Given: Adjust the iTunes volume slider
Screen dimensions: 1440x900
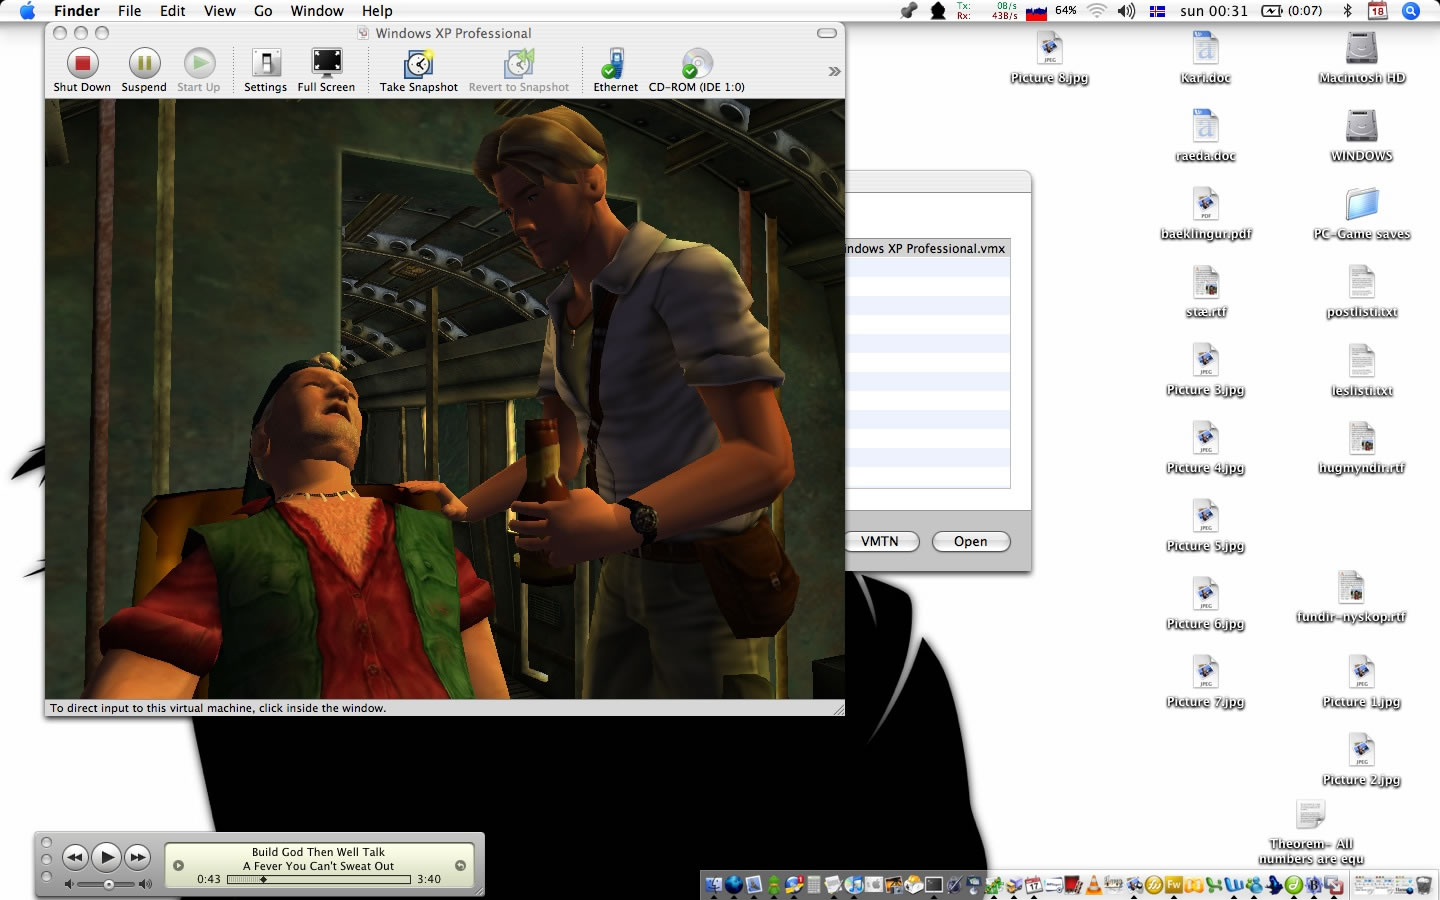Looking at the screenshot, I should [x=108, y=884].
